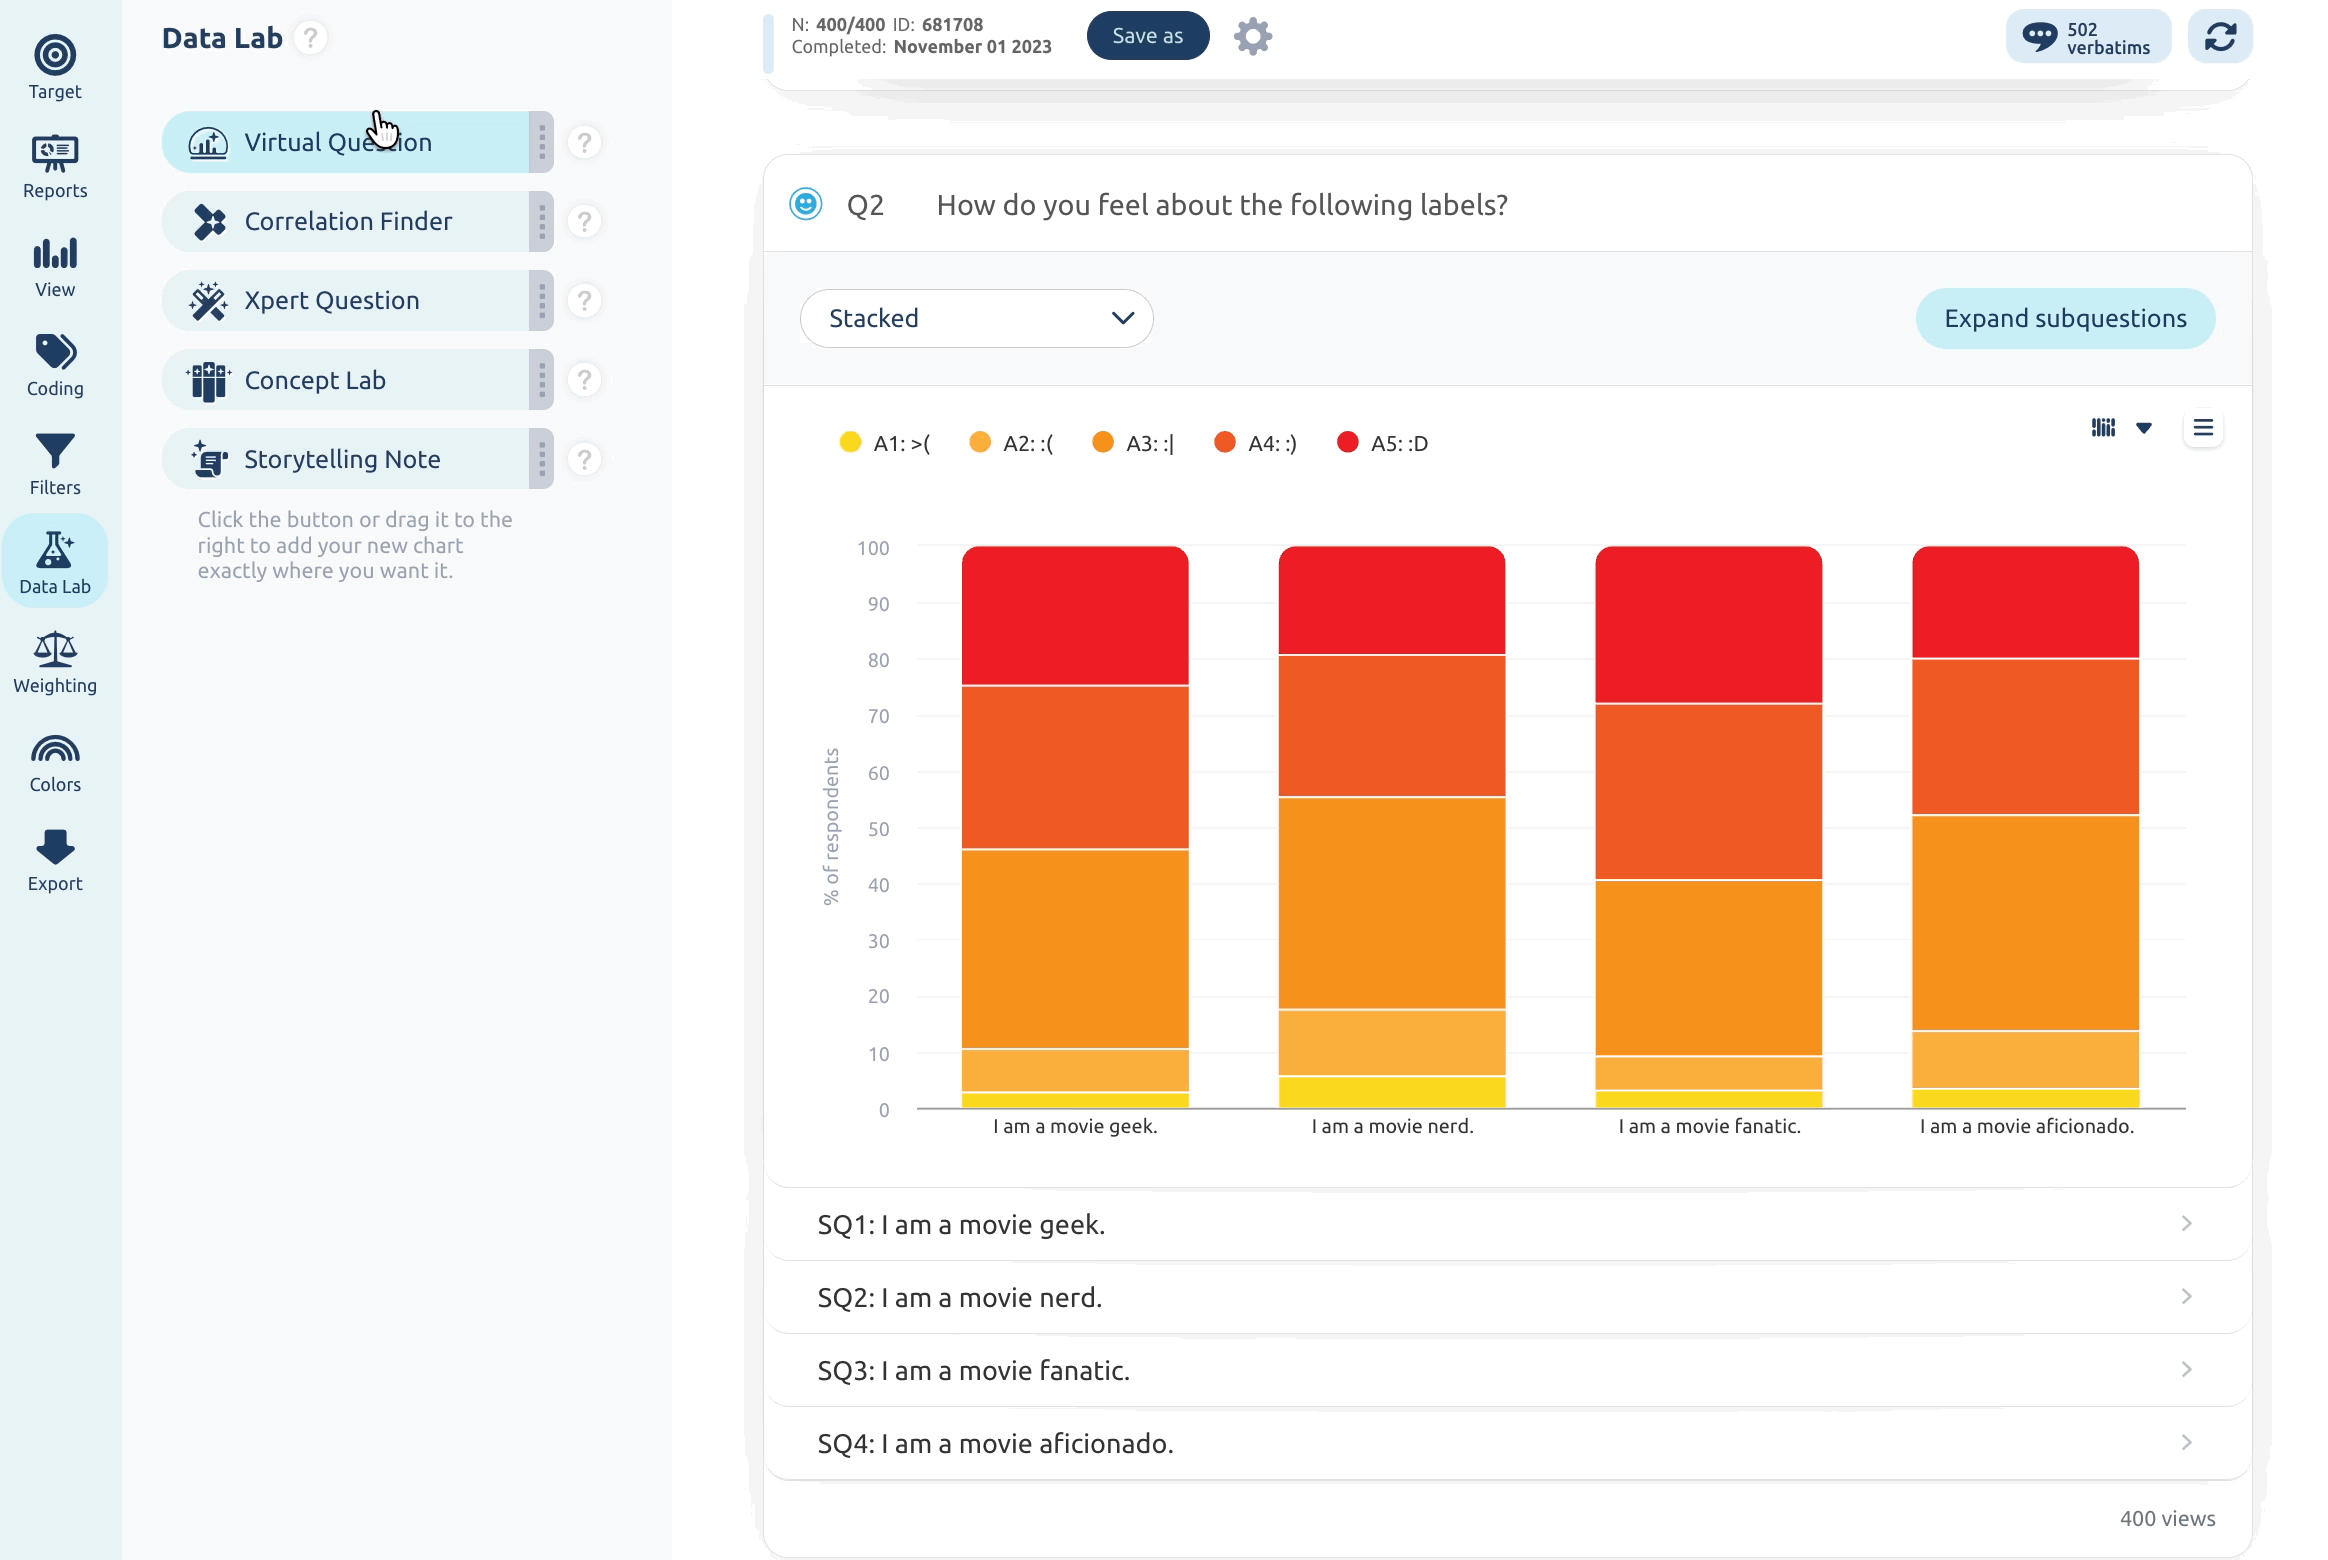Click the refresh arrows icon
The image size is (2328, 1560).
pyautogui.click(x=2220, y=37)
